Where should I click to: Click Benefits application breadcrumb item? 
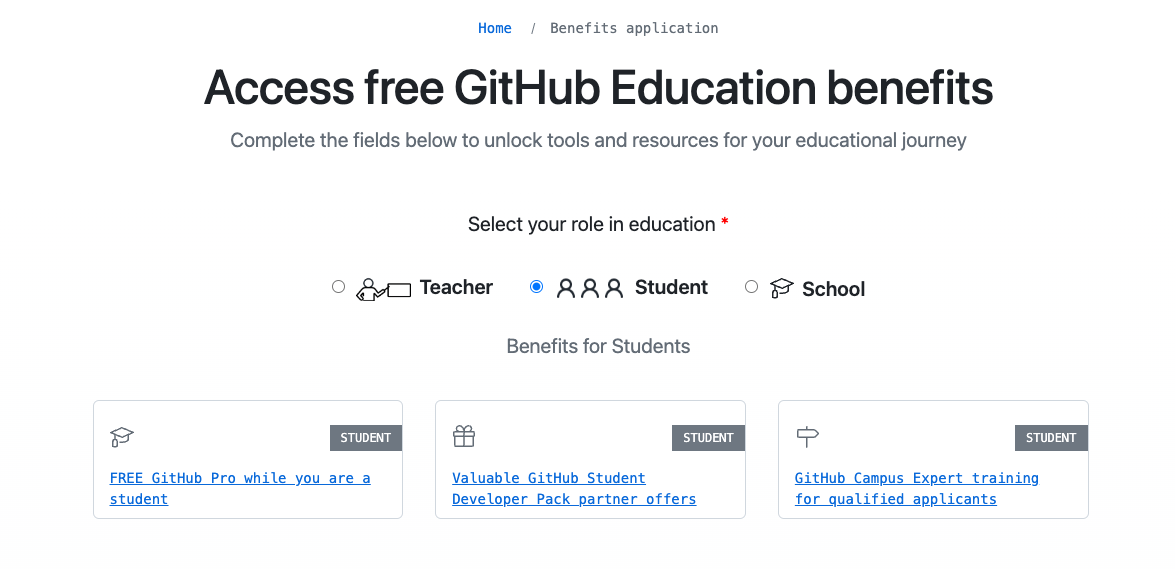(634, 28)
